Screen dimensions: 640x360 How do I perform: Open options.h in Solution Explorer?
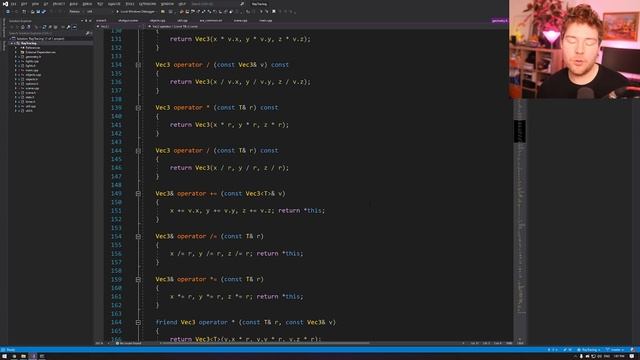32,84
